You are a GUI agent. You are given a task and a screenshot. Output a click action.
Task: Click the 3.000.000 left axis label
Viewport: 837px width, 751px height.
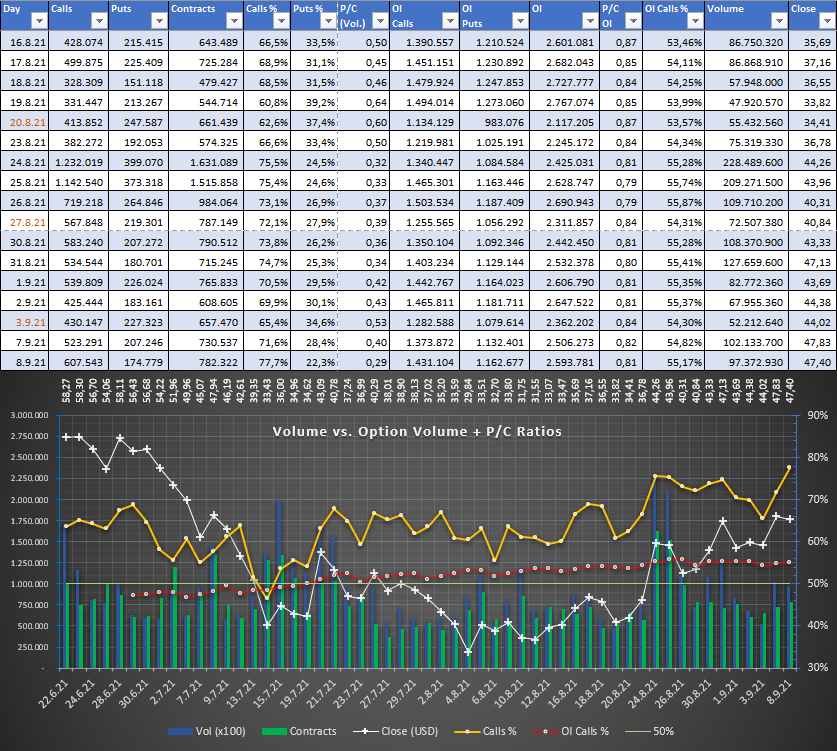(29, 415)
